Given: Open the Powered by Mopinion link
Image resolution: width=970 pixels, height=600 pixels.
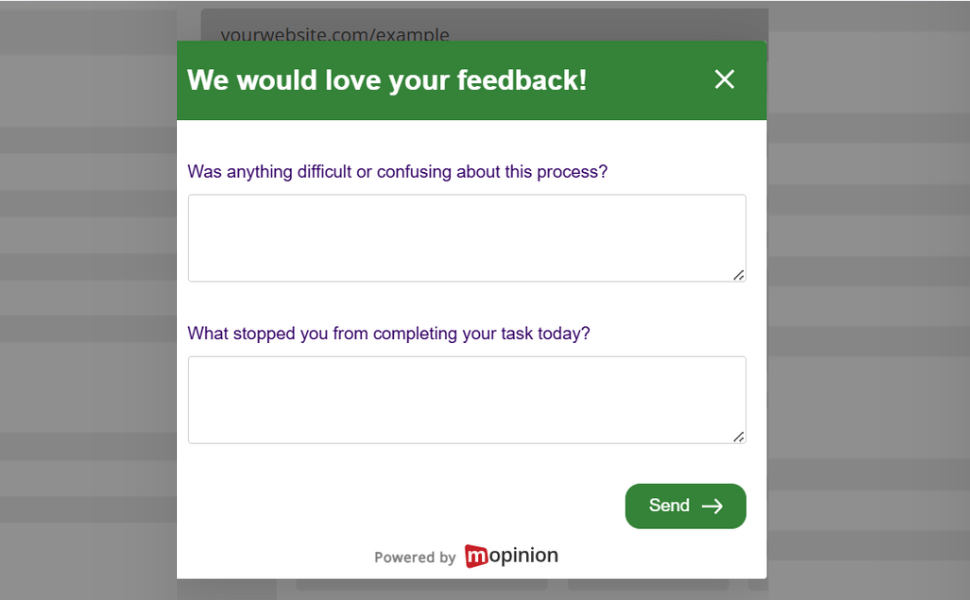Looking at the screenshot, I should pyautogui.click(x=465, y=556).
